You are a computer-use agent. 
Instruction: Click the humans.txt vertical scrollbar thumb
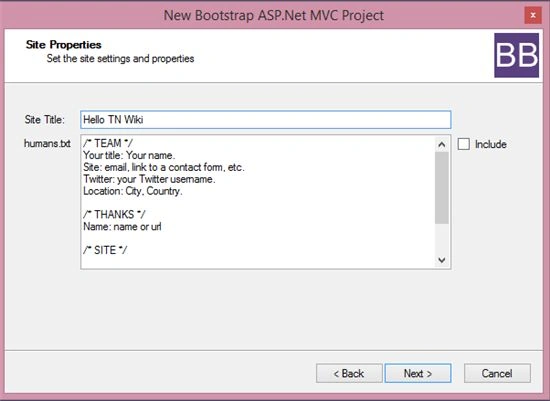pos(442,188)
